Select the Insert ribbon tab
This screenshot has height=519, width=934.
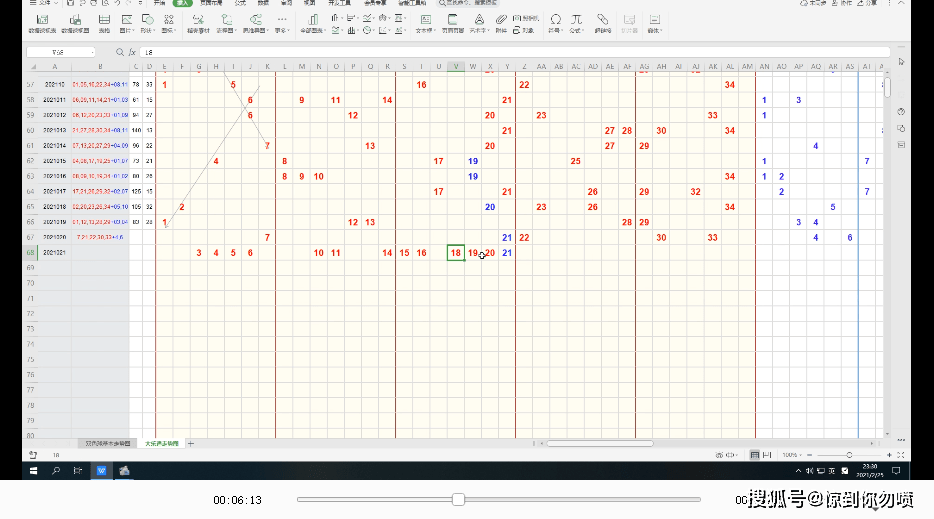click(x=182, y=3)
